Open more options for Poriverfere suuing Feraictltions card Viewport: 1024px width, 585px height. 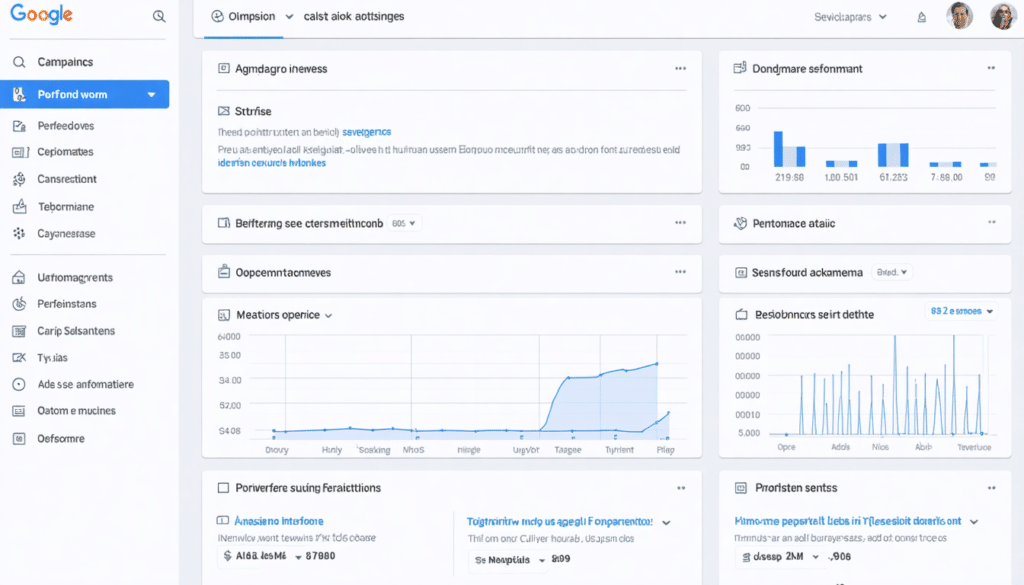(681, 488)
